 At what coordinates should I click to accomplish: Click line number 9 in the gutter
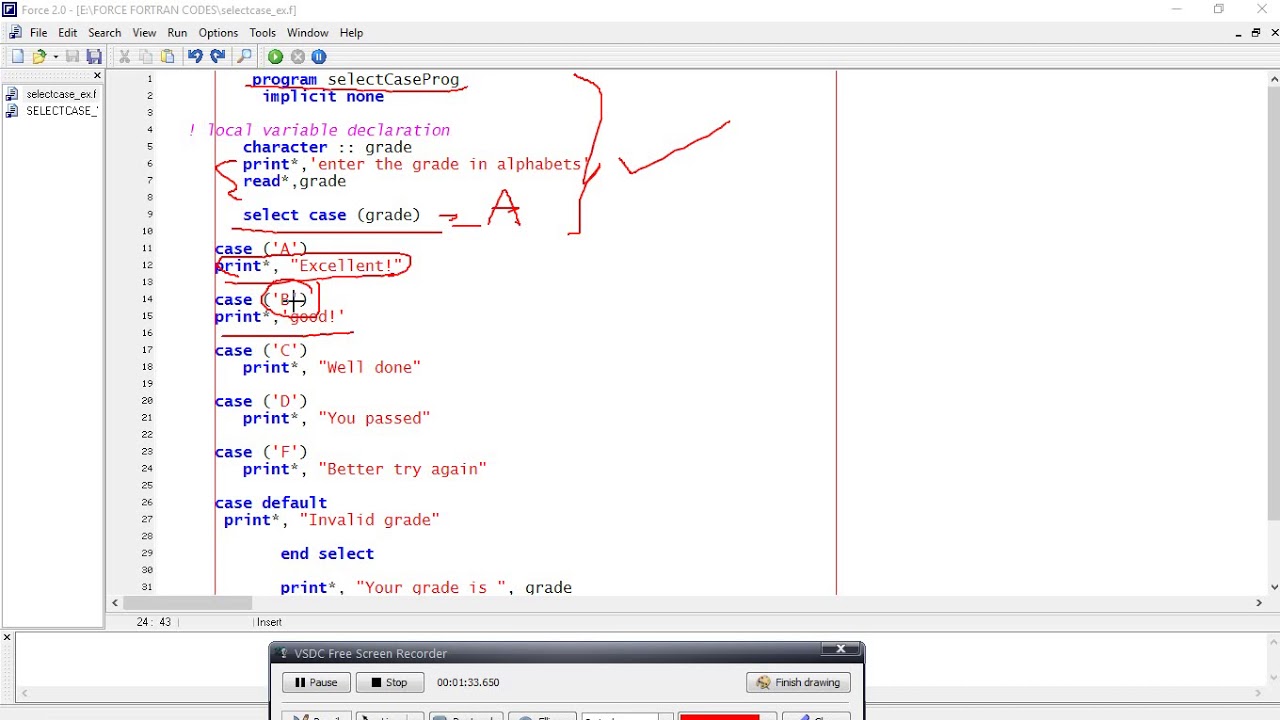pyautogui.click(x=149, y=214)
